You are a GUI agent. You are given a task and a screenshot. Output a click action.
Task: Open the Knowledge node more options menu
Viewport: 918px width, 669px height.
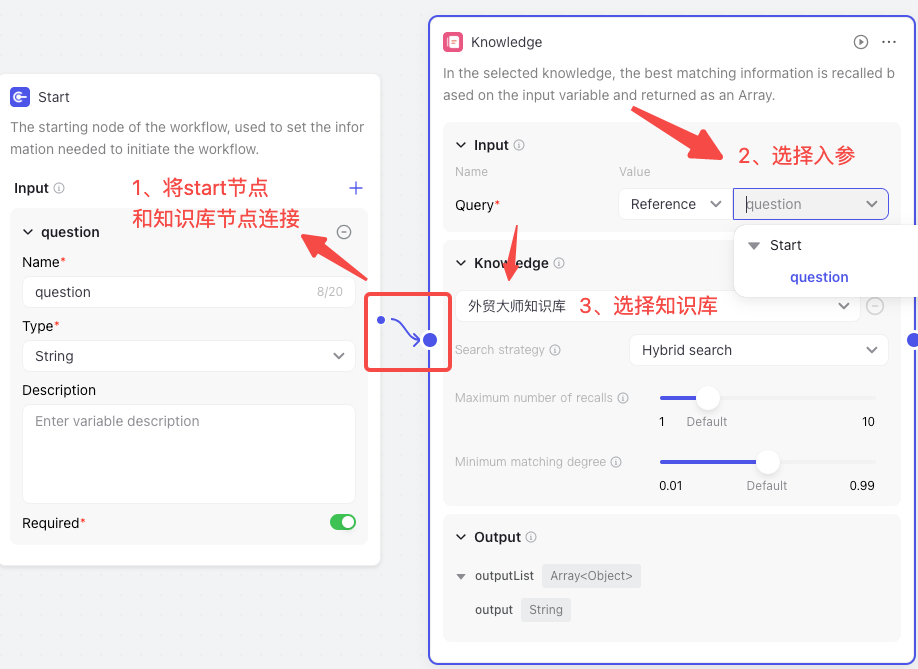pyautogui.click(x=889, y=42)
